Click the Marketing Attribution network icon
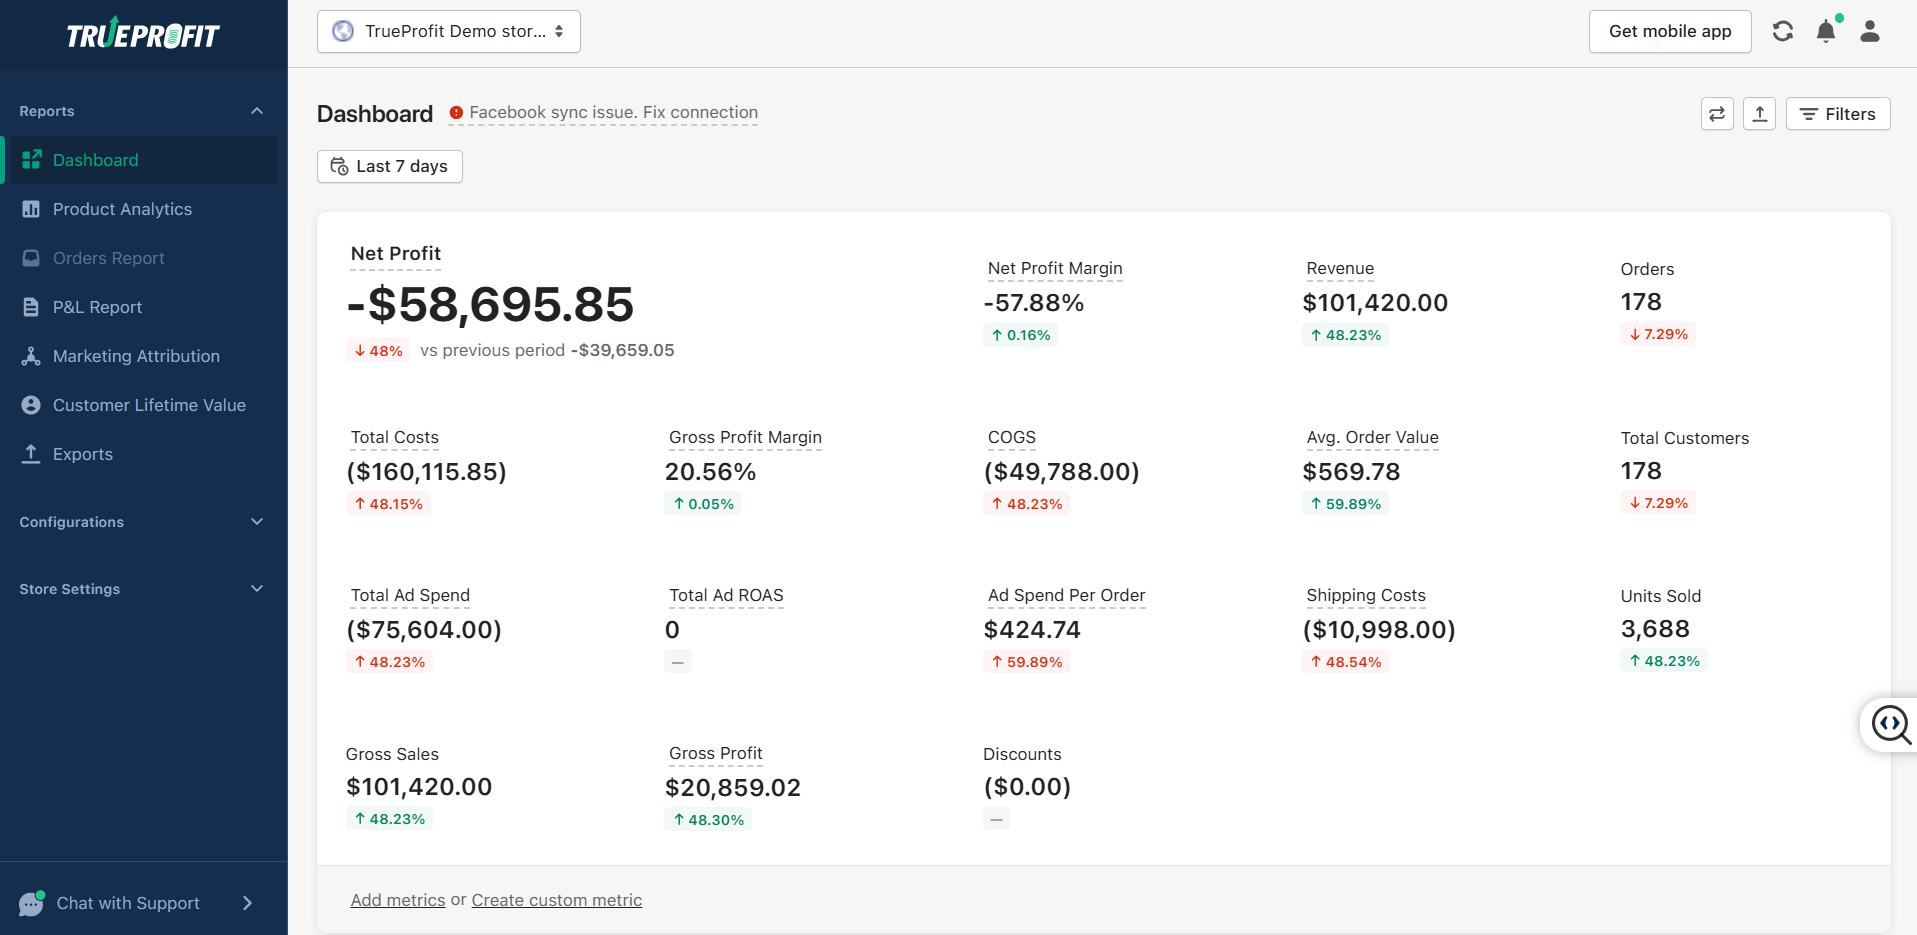The width and height of the screenshot is (1917, 935). [31, 356]
